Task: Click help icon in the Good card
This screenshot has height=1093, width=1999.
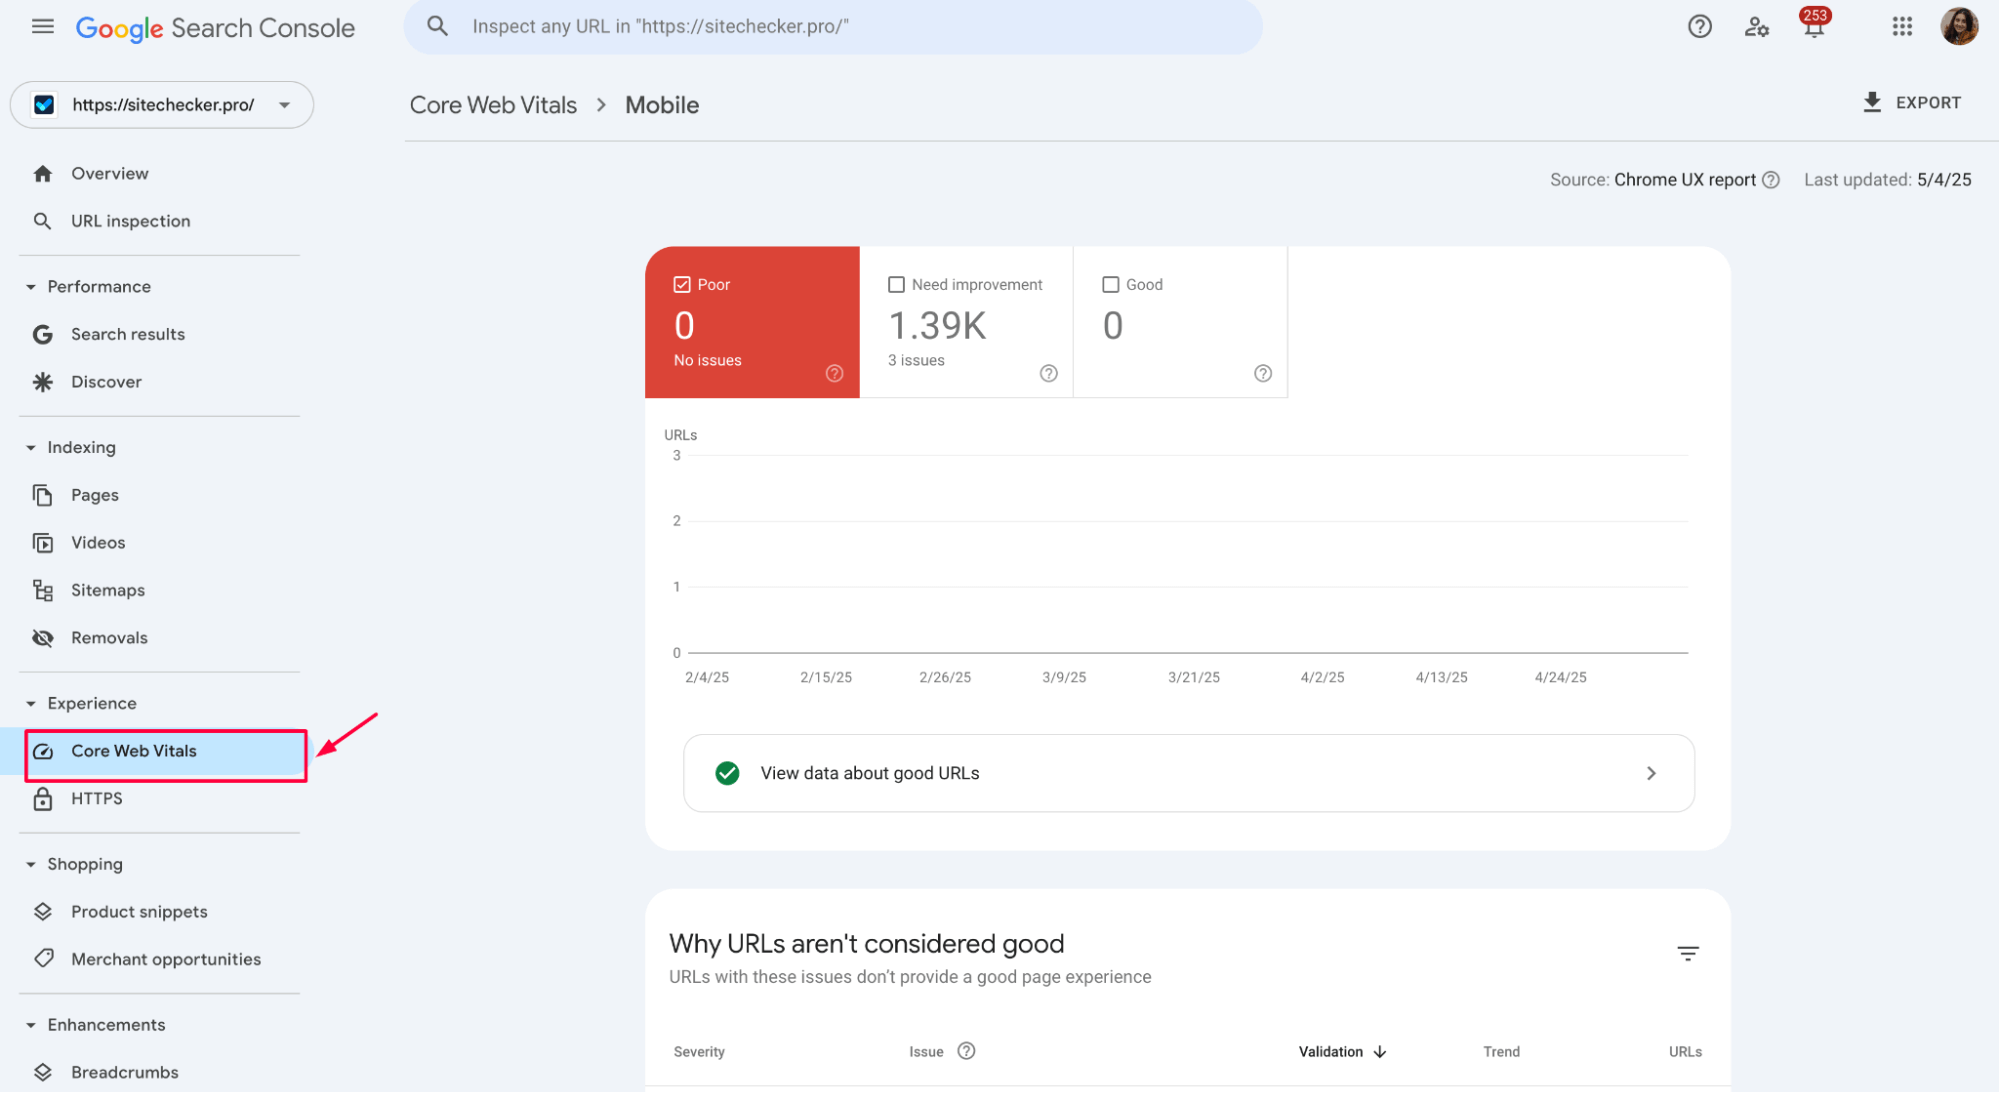Action: [x=1262, y=373]
